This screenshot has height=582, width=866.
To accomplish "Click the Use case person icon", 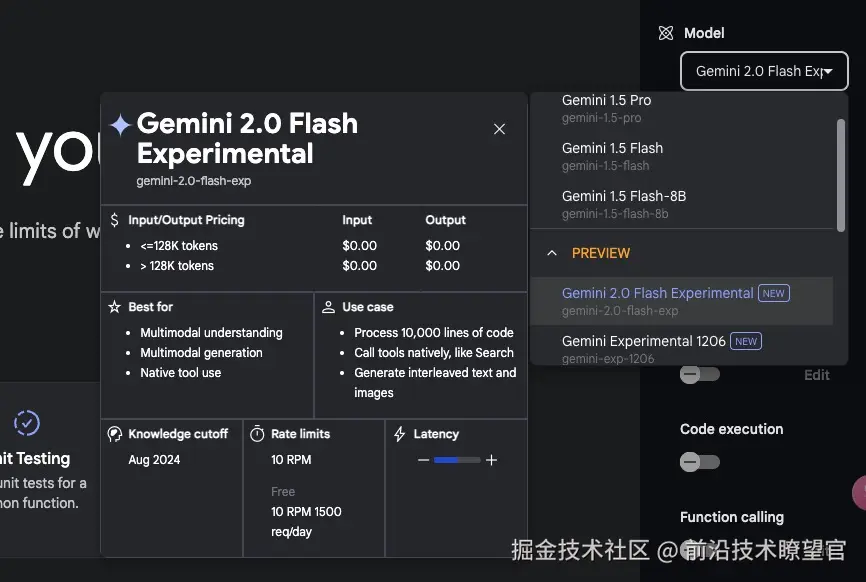I will pyautogui.click(x=329, y=307).
